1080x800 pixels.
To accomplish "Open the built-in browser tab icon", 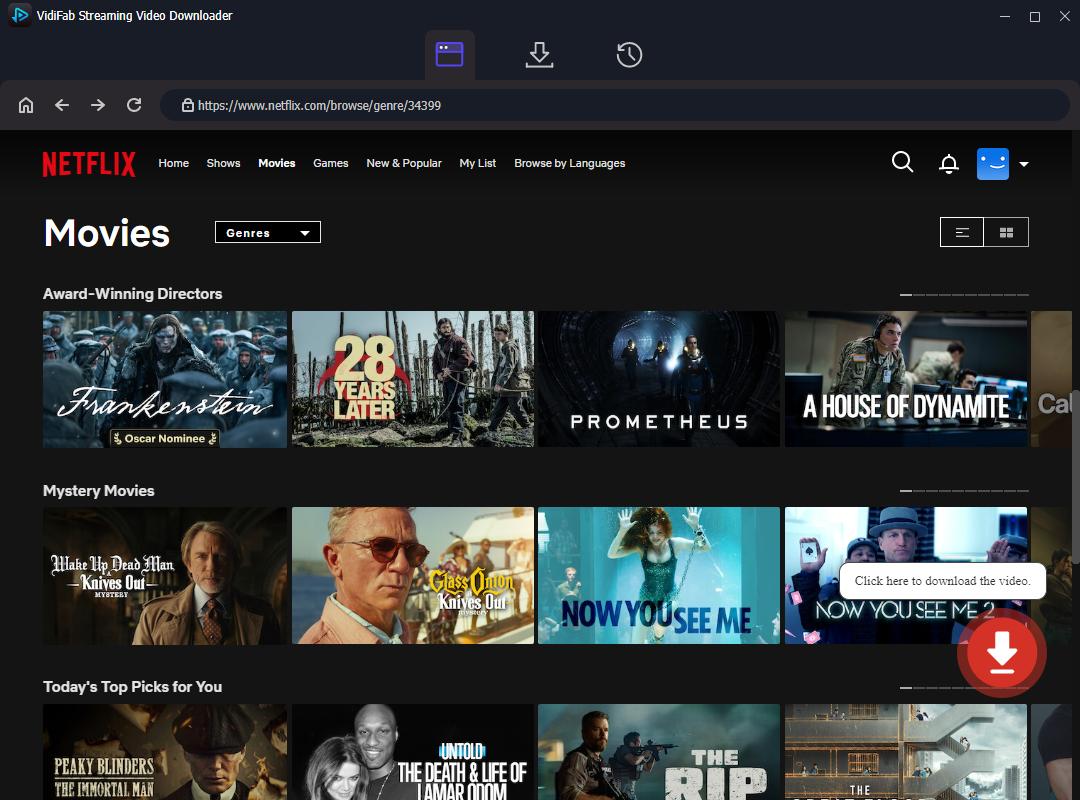I will [451, 55].
